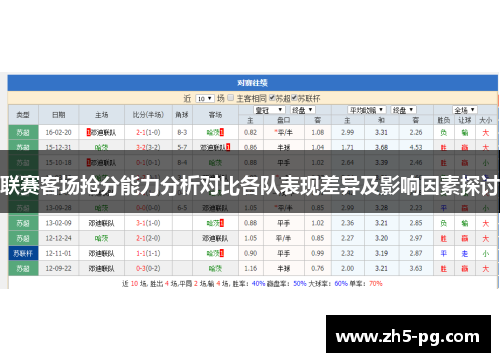Click home team 哈茨 in the 12-12-24 row
Image resolution: width=500 pixels, height=362 pixels.
coord(101,238)
